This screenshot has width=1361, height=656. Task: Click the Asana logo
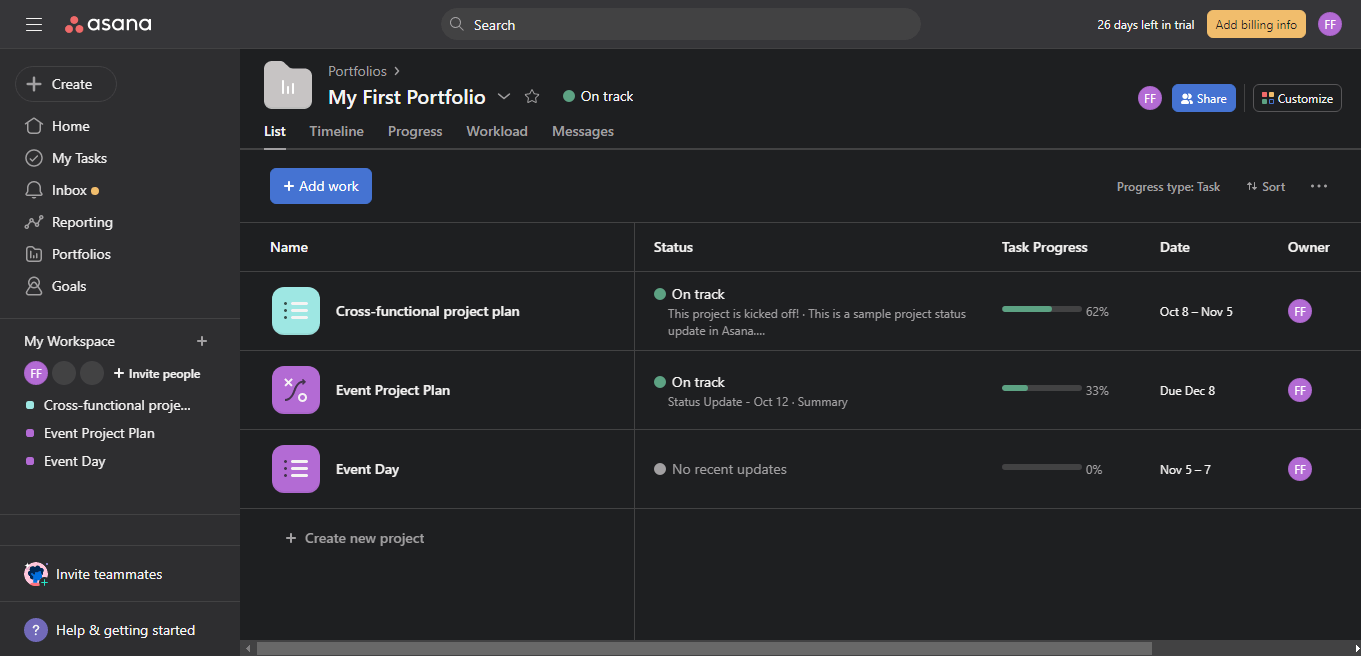click(x=107, y=24)
